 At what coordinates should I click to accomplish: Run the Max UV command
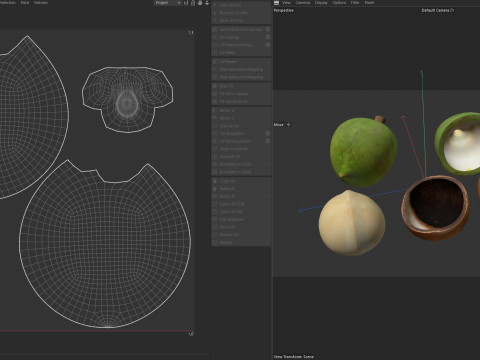pos(241,86)
